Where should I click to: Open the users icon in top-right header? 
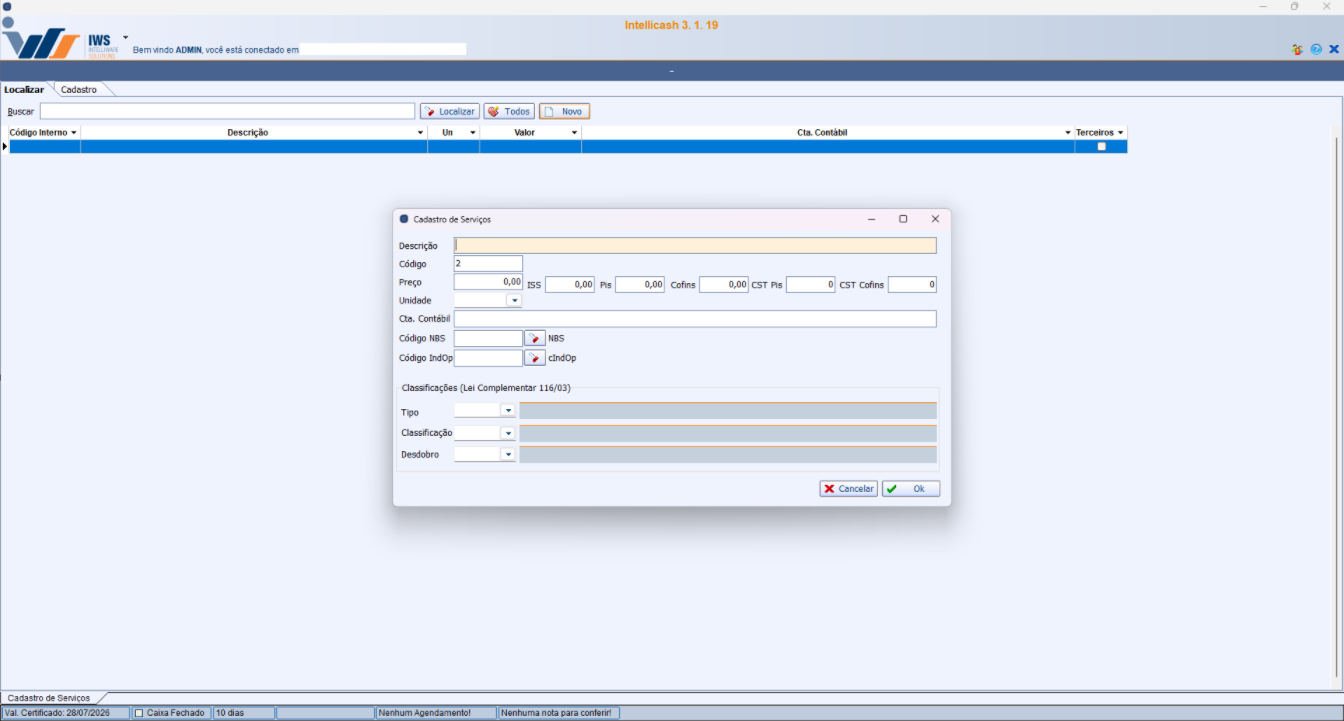tap(1297, 49)
